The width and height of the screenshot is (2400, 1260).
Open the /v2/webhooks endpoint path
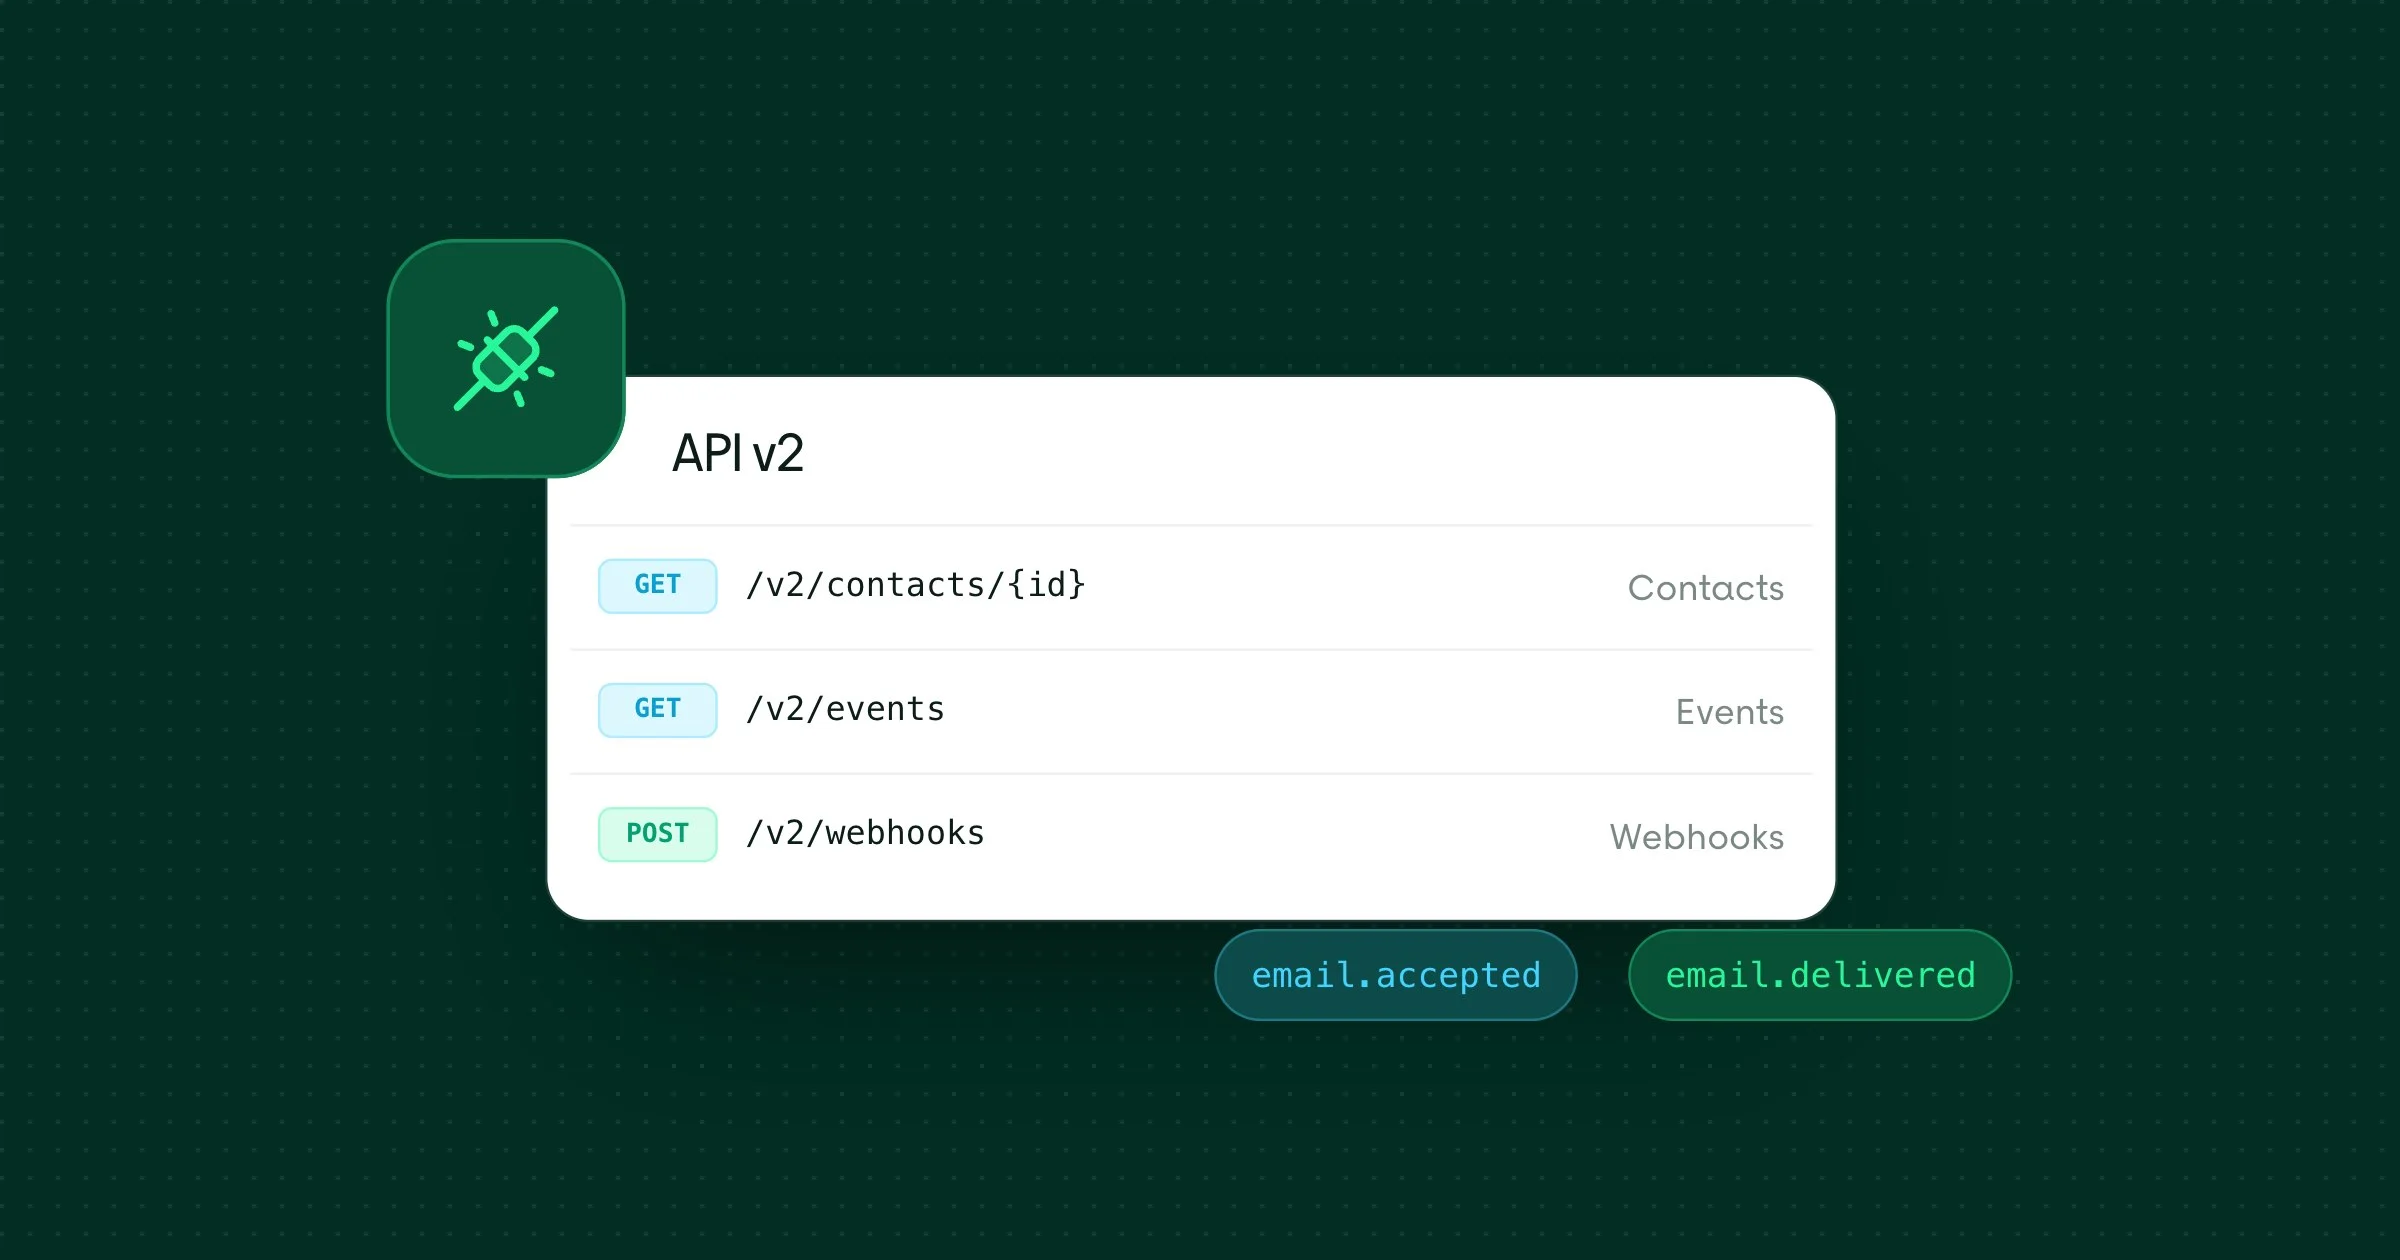865,833
